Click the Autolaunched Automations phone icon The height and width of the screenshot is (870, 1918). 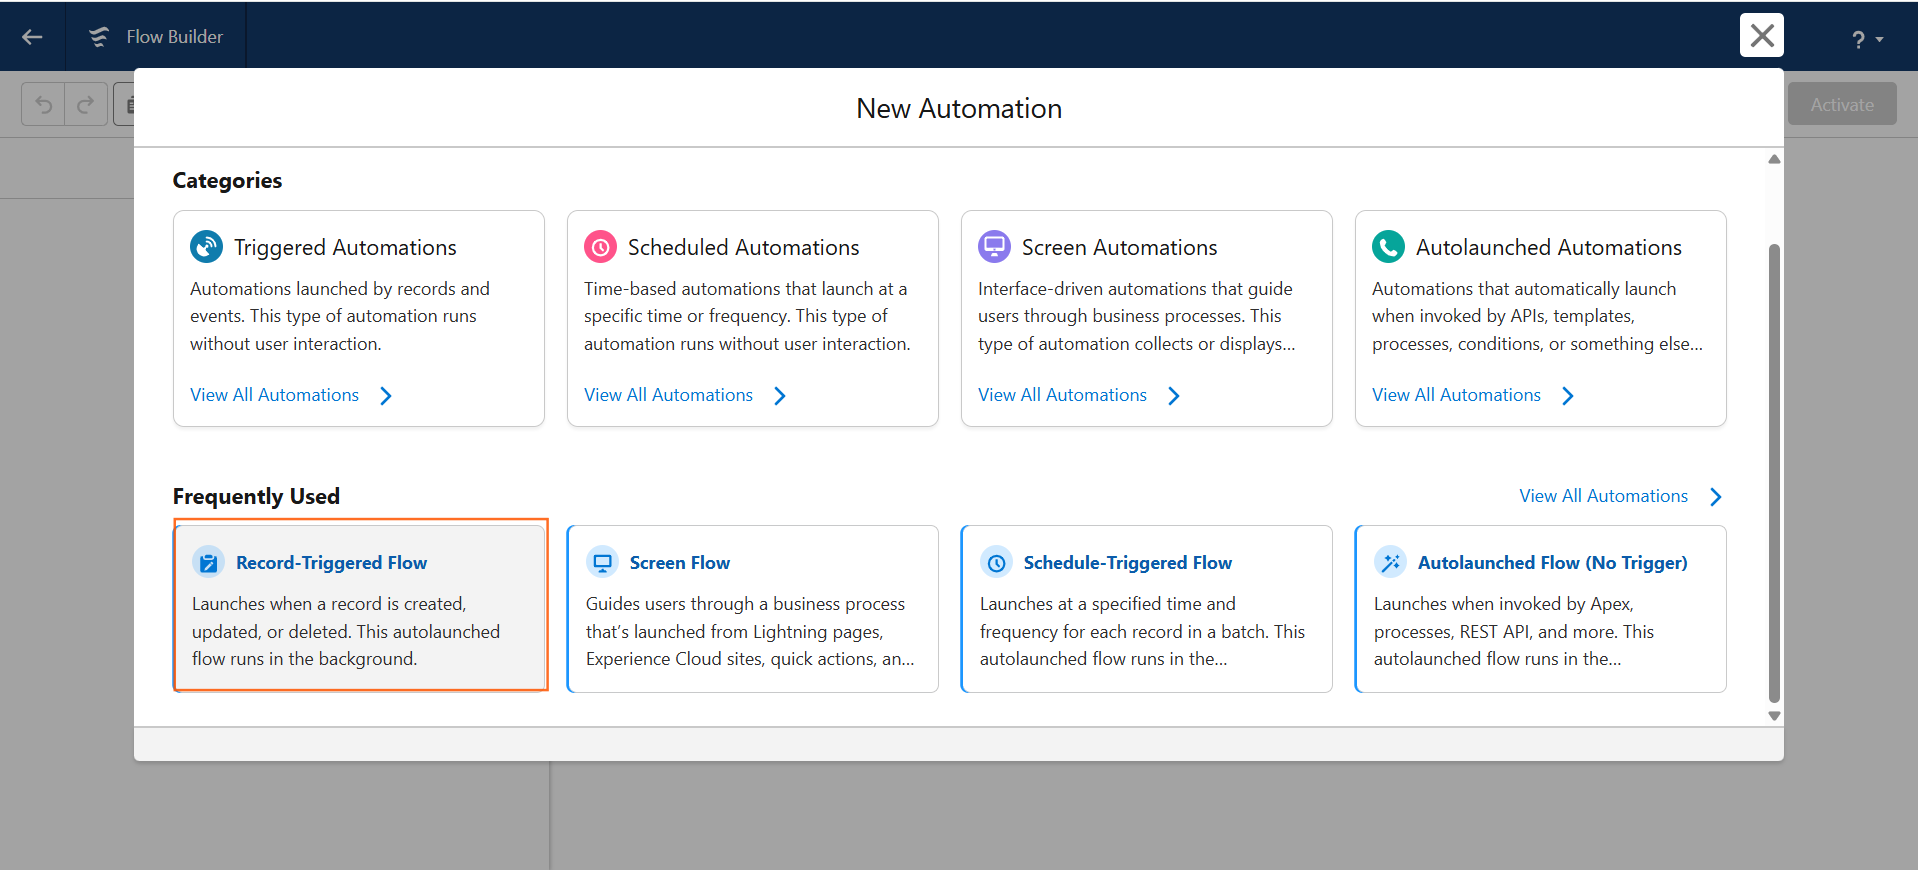pyautogui.click(x=1389, y=247)
